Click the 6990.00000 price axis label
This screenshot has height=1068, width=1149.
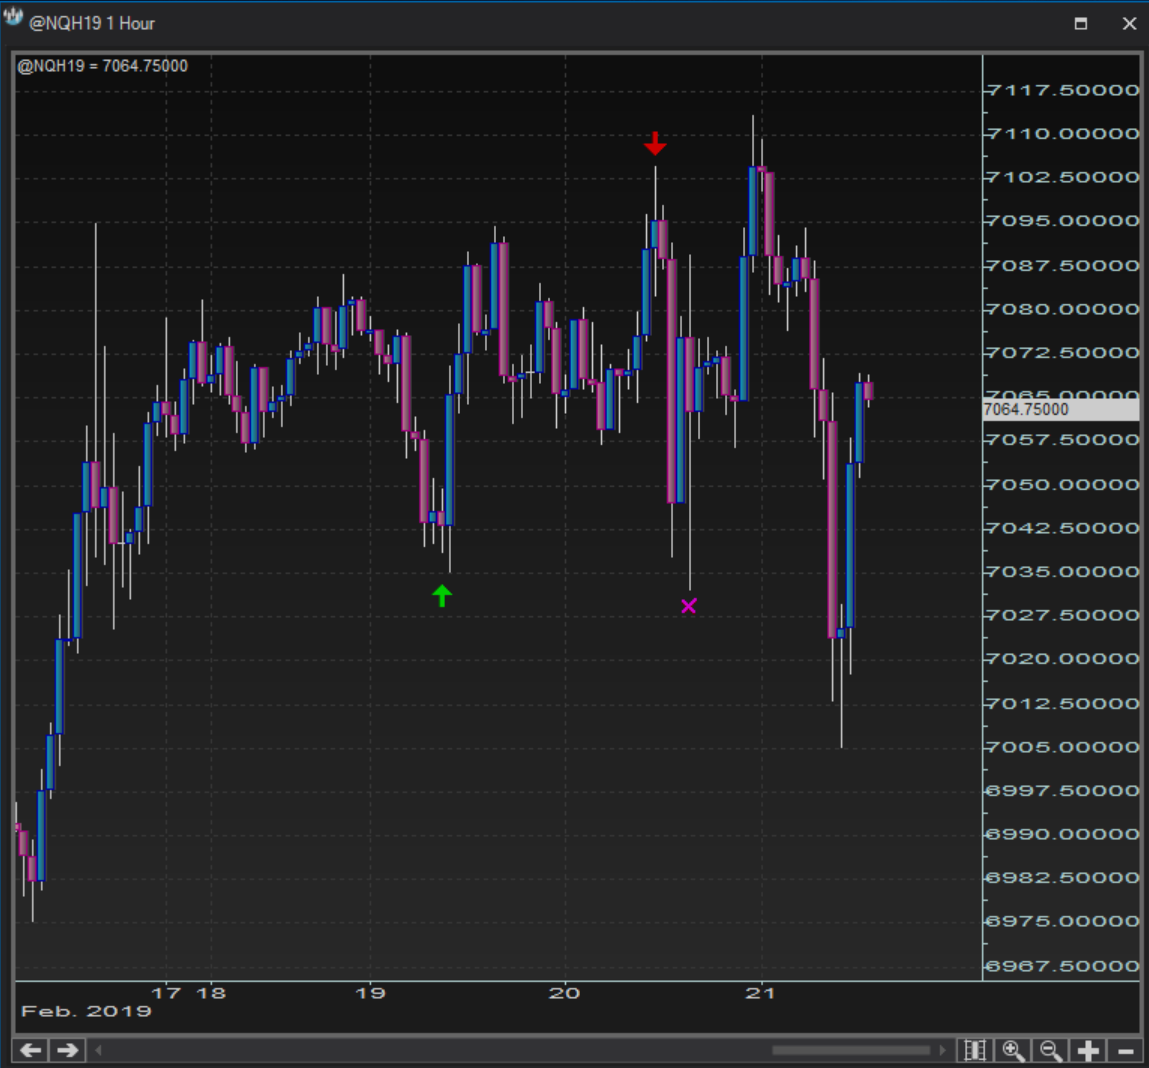(1063, 834)
